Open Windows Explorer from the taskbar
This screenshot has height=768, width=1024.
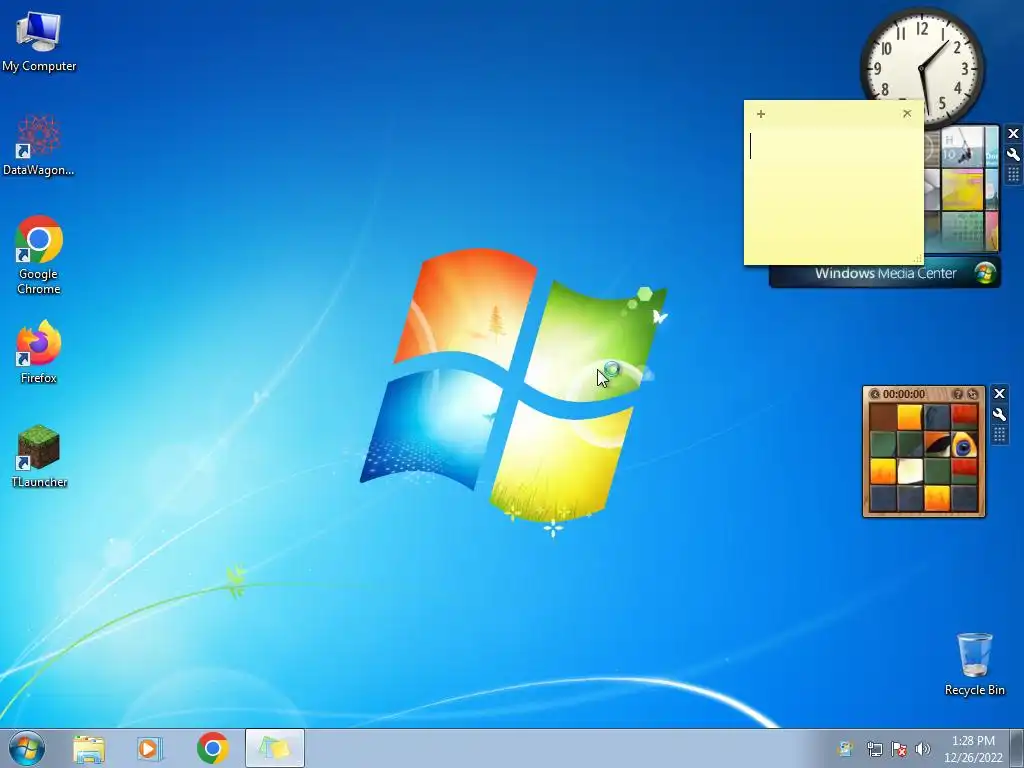(89, 748)
